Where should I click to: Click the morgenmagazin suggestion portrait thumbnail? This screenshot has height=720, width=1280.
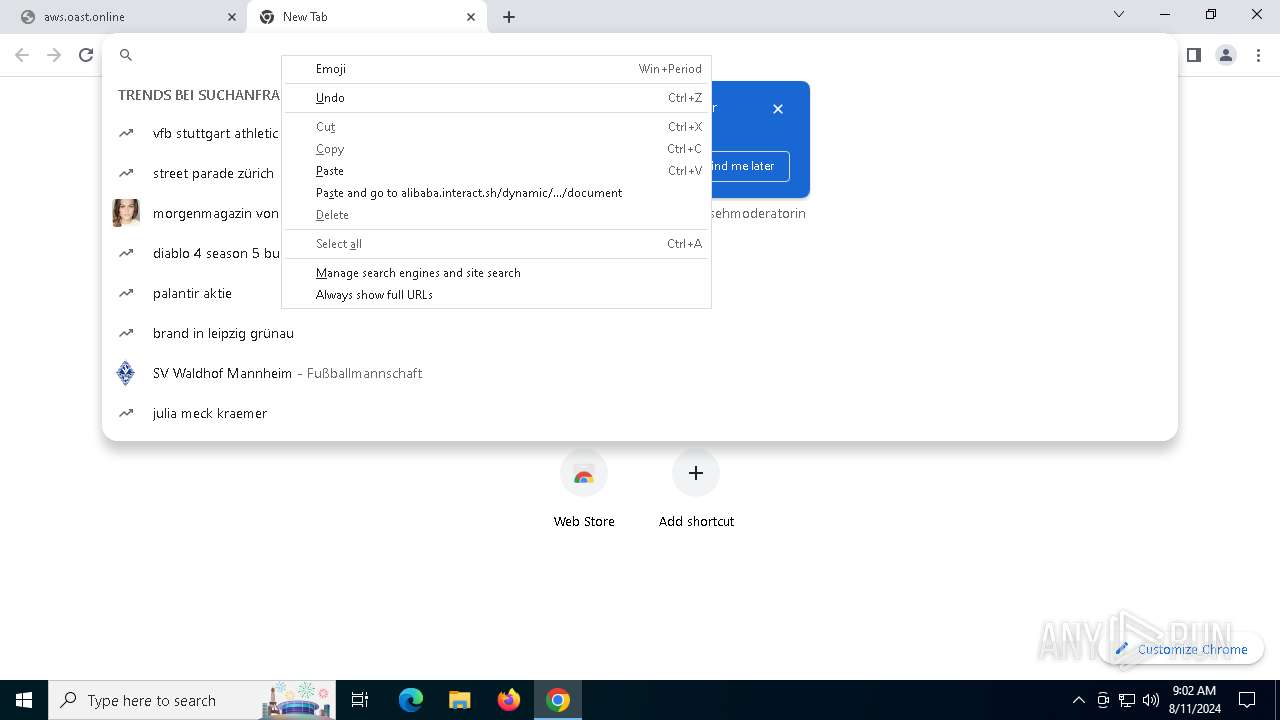coord(126,213)
